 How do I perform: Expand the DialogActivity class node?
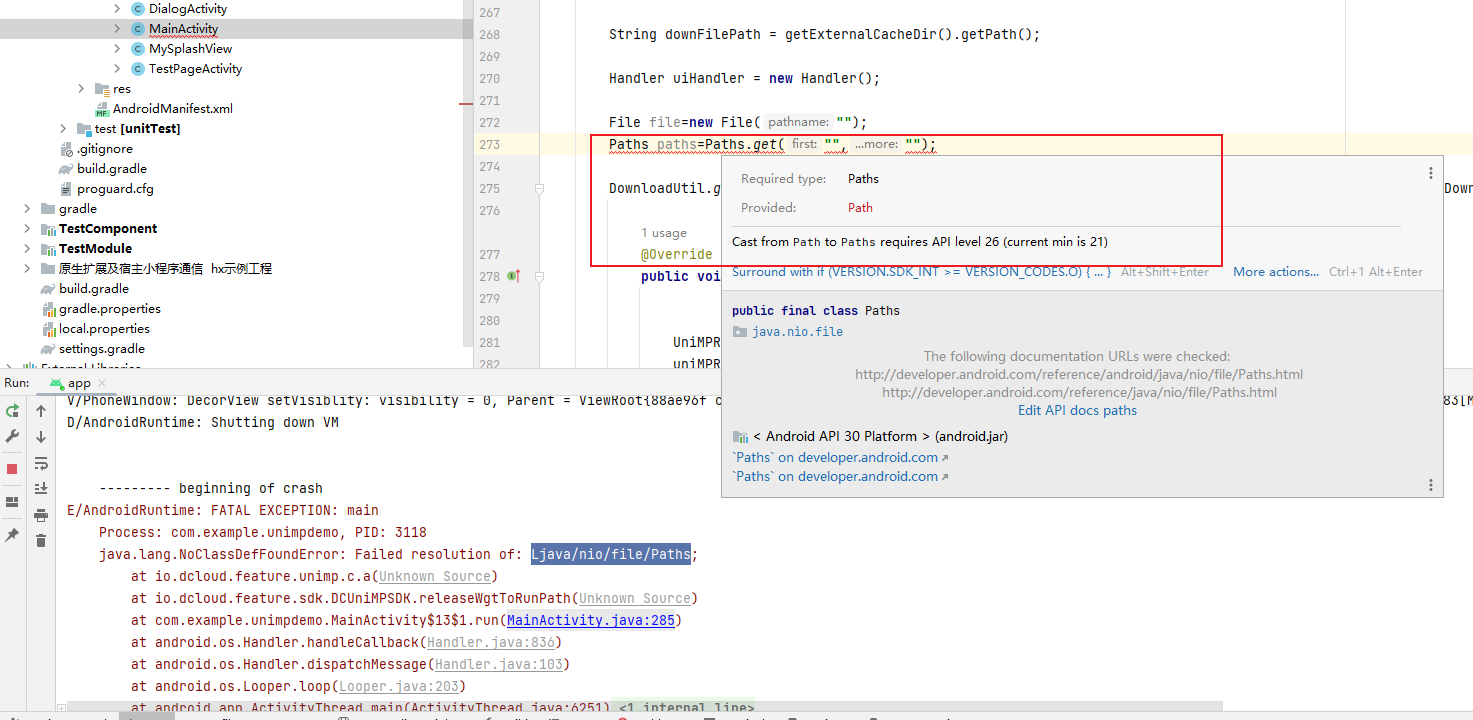click(118, 9)
